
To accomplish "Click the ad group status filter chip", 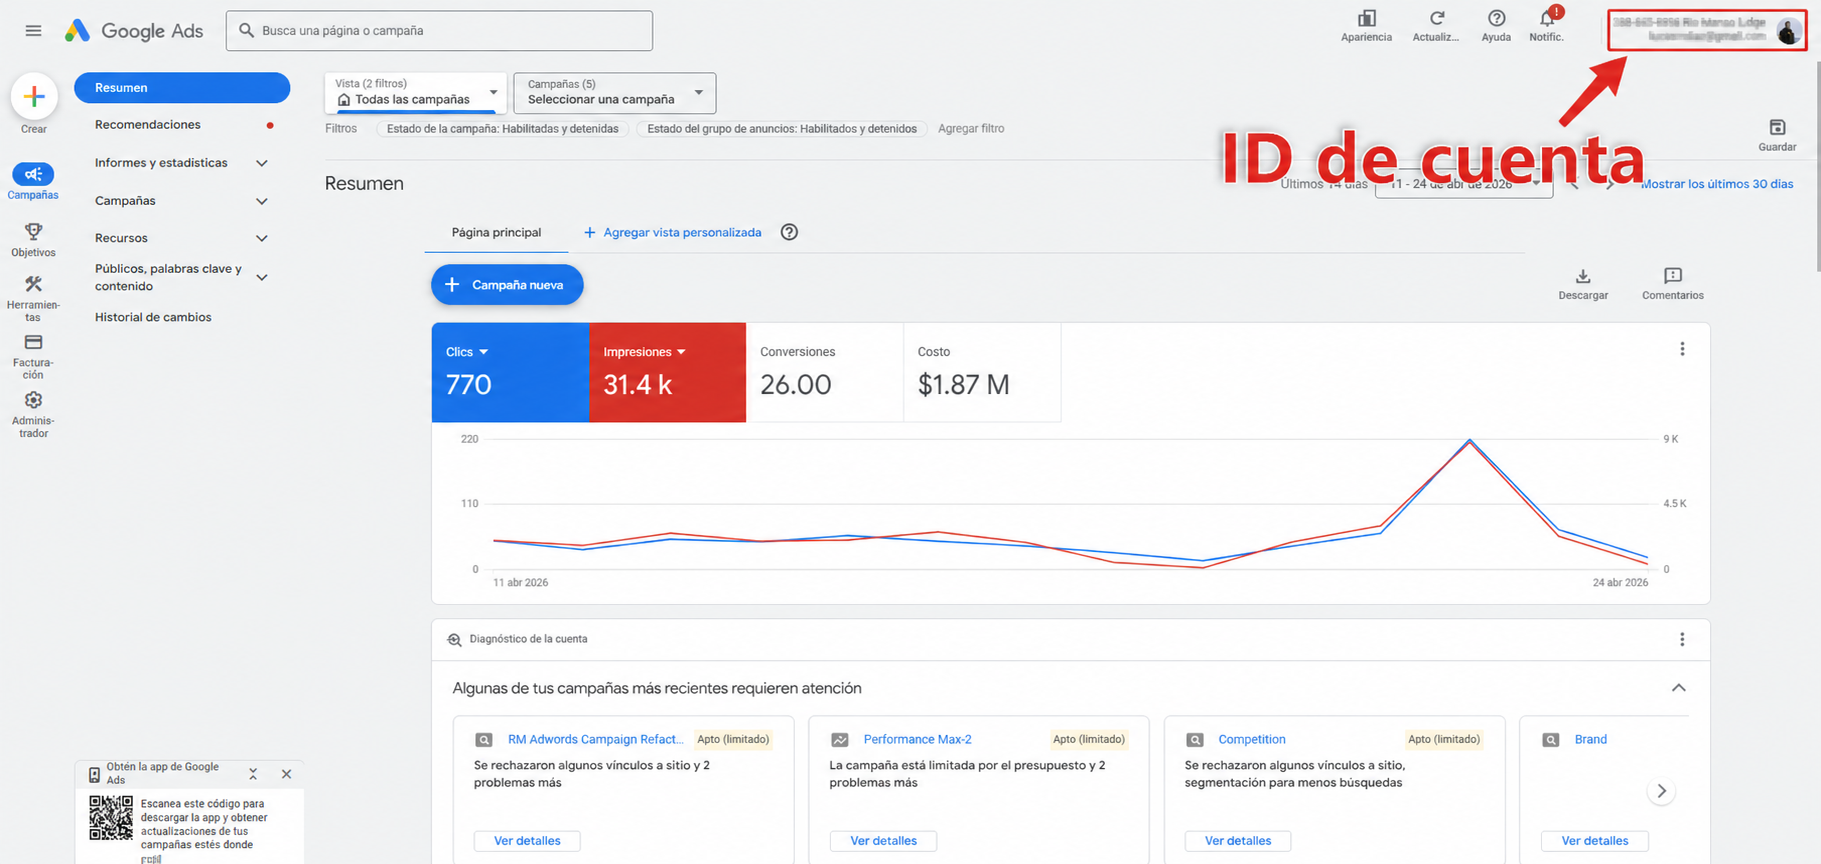I will [x=782, y=129].
